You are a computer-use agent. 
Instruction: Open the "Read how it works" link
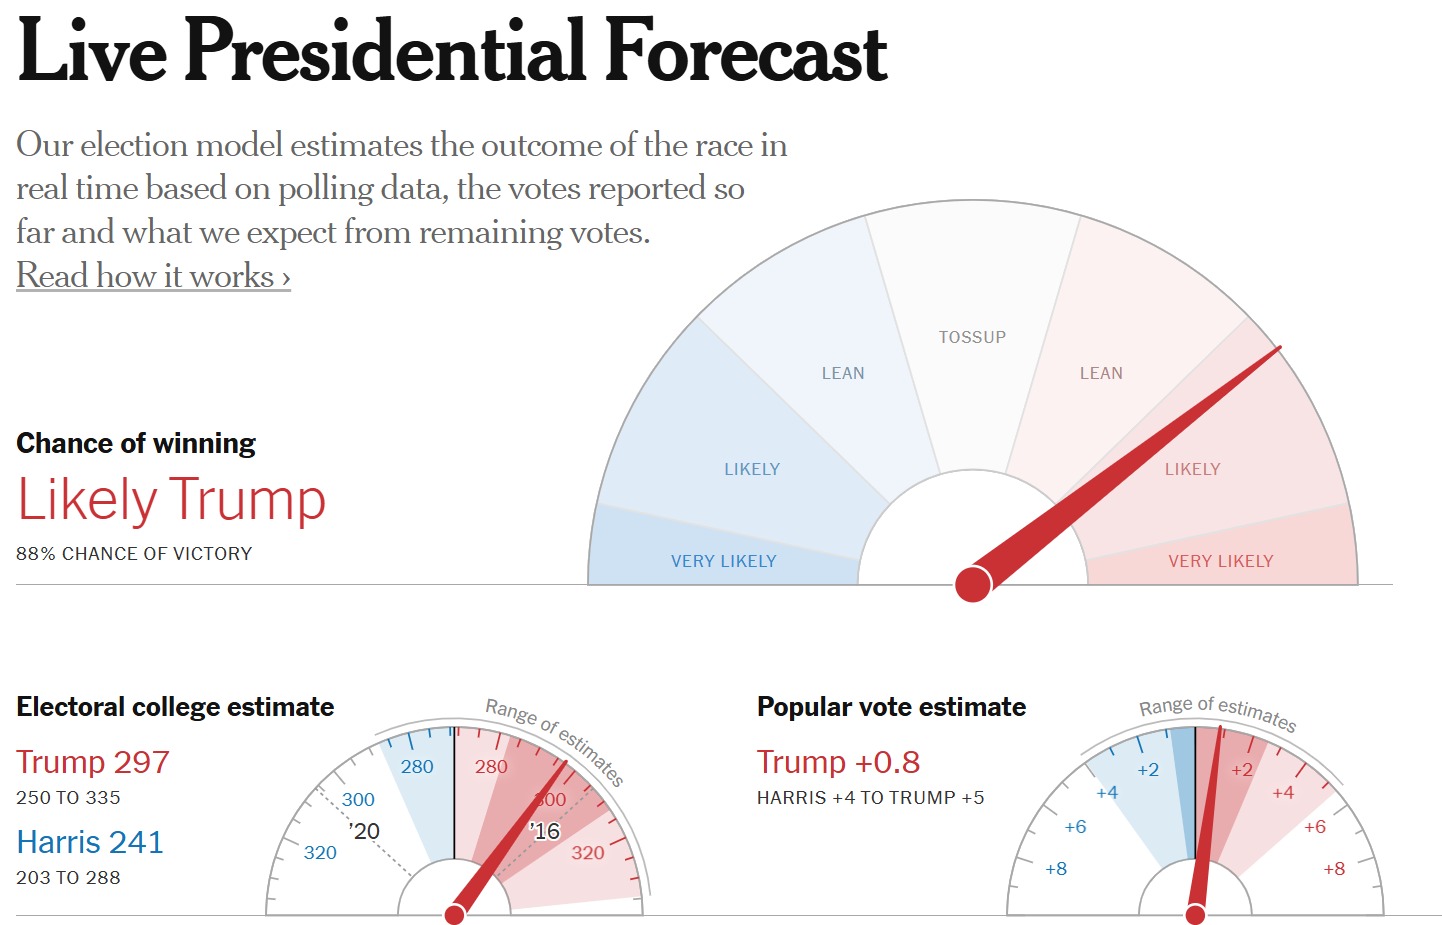click(x=153, y=276)
